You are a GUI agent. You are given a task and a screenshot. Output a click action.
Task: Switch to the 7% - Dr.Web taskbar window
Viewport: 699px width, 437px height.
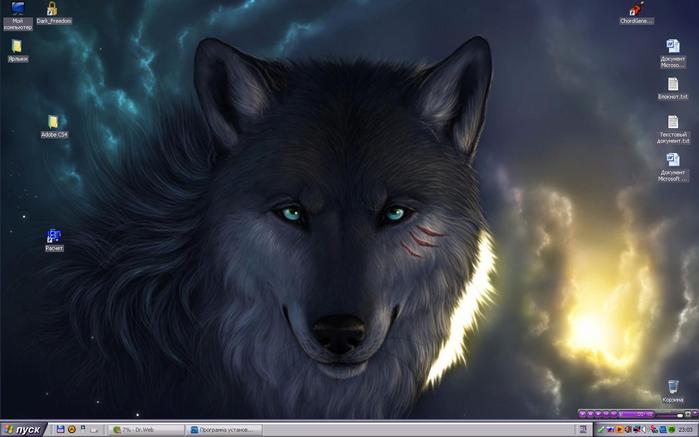pos(146,429)
